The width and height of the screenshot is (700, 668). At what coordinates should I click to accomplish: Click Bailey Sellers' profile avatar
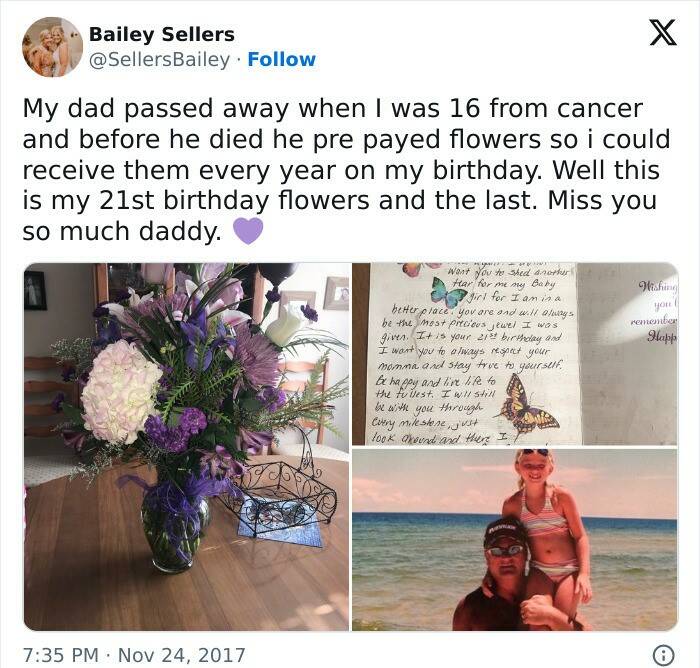point(52,47)
